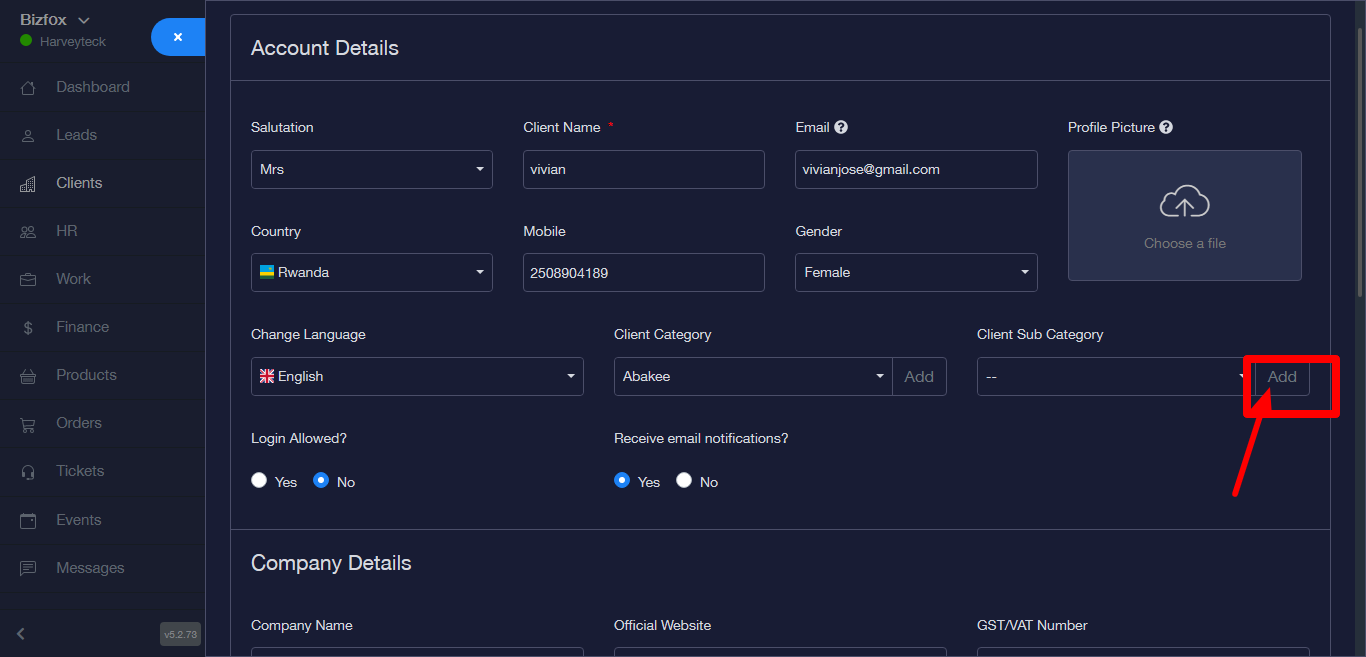Click the cloud upload icon for profile picture
This screenshot has width=1366, height=657.
pyautogui.click(x=1184, y=203)
